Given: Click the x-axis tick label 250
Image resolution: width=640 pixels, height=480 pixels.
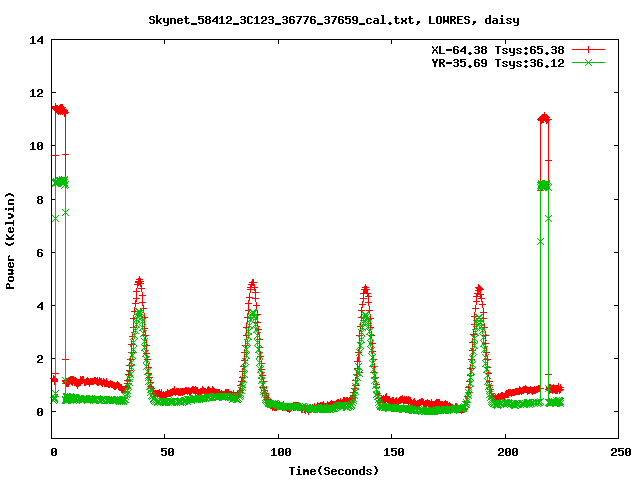Looking at the screenshot, I should pos(621,452).
